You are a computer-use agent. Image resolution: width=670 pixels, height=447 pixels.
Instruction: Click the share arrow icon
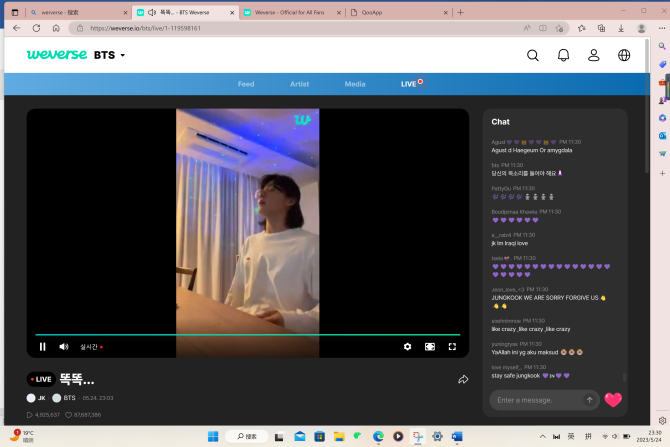pyautogui.click(x=463, y=380)
